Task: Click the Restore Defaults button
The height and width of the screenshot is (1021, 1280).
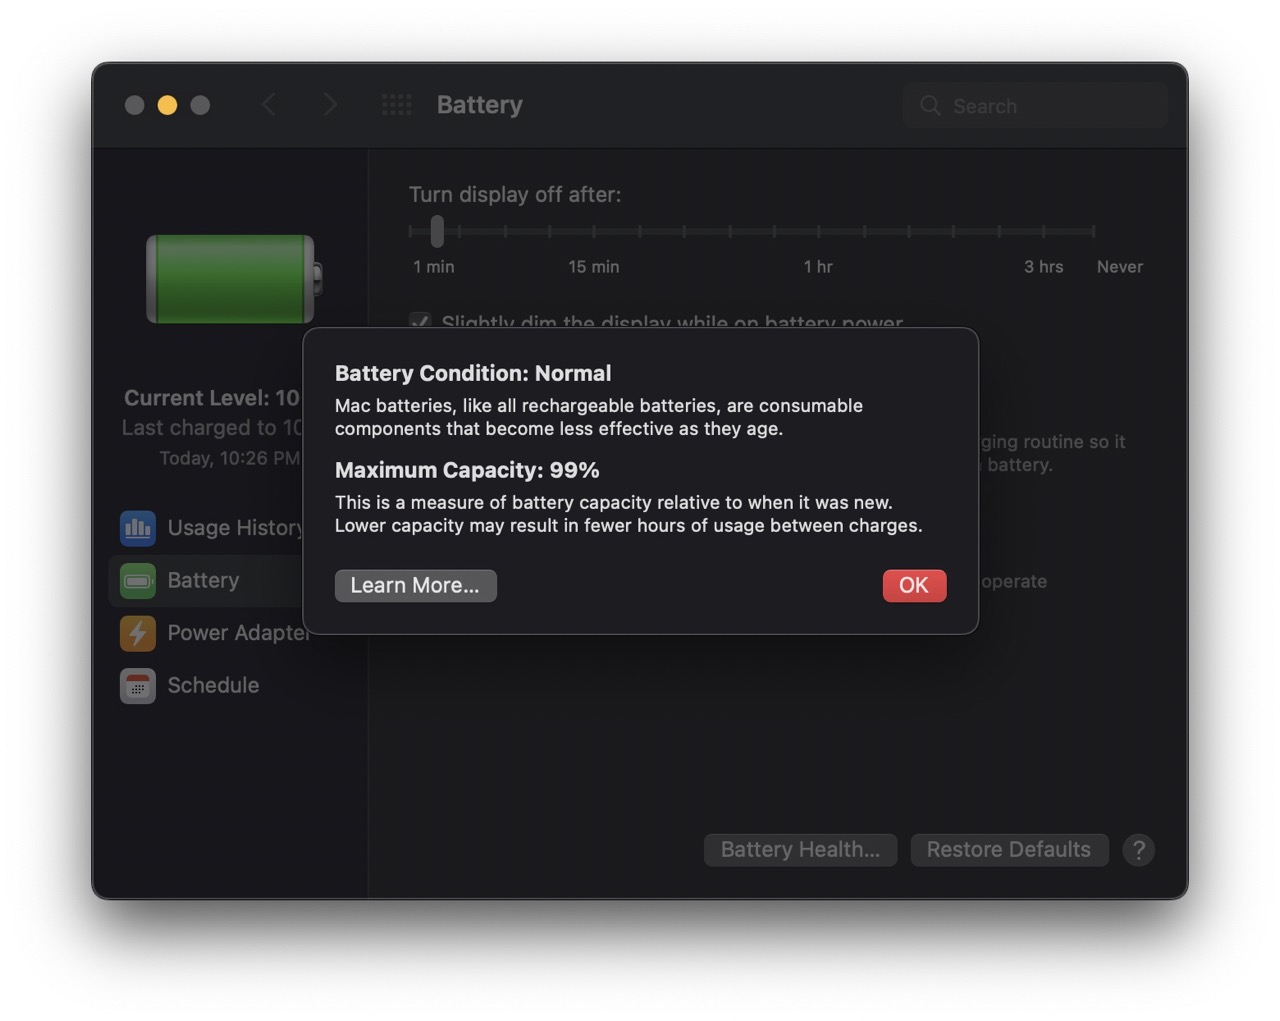Action: (x=1008, y=850)
